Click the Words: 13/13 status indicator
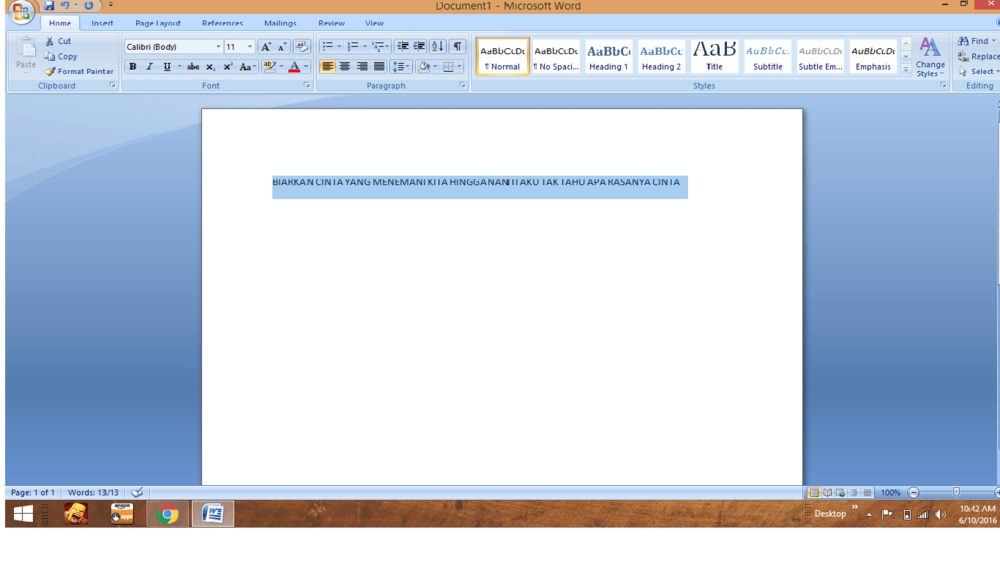Screen dimensions: 1000x562 click(93, 492)
